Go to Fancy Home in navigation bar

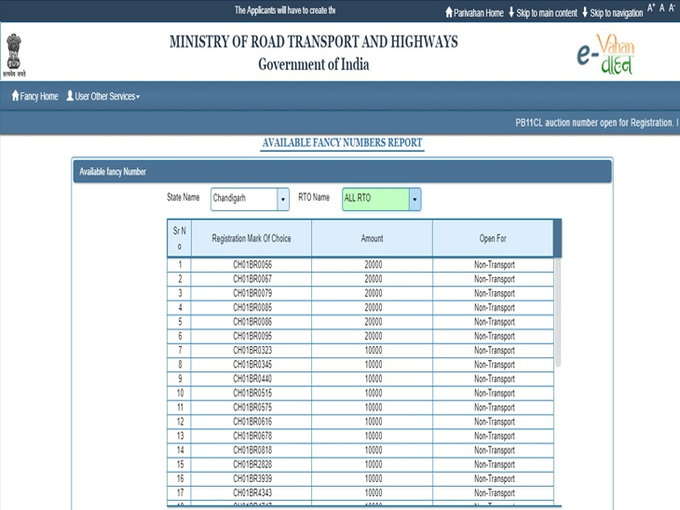39,96
